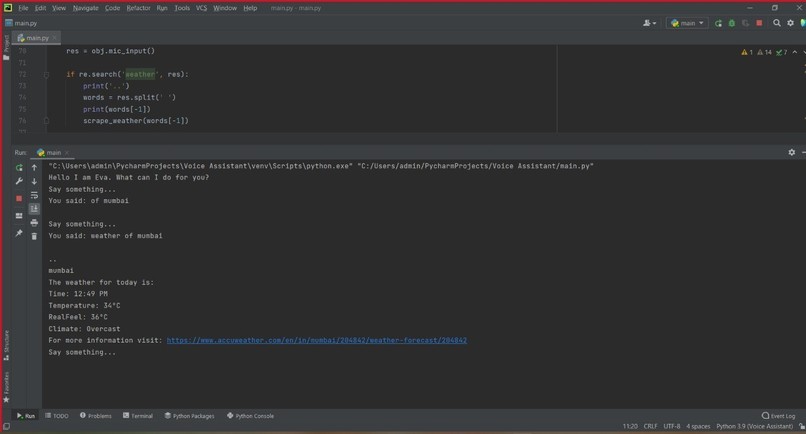Open the Event Log
The image size is (806, 434).
click(x=778, y=415)
